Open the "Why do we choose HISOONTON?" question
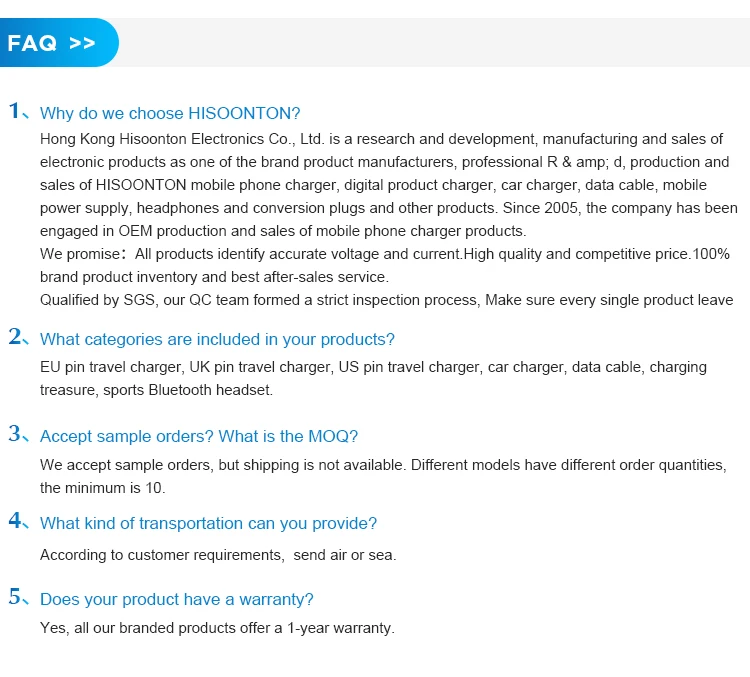 (x=170, y=113)
